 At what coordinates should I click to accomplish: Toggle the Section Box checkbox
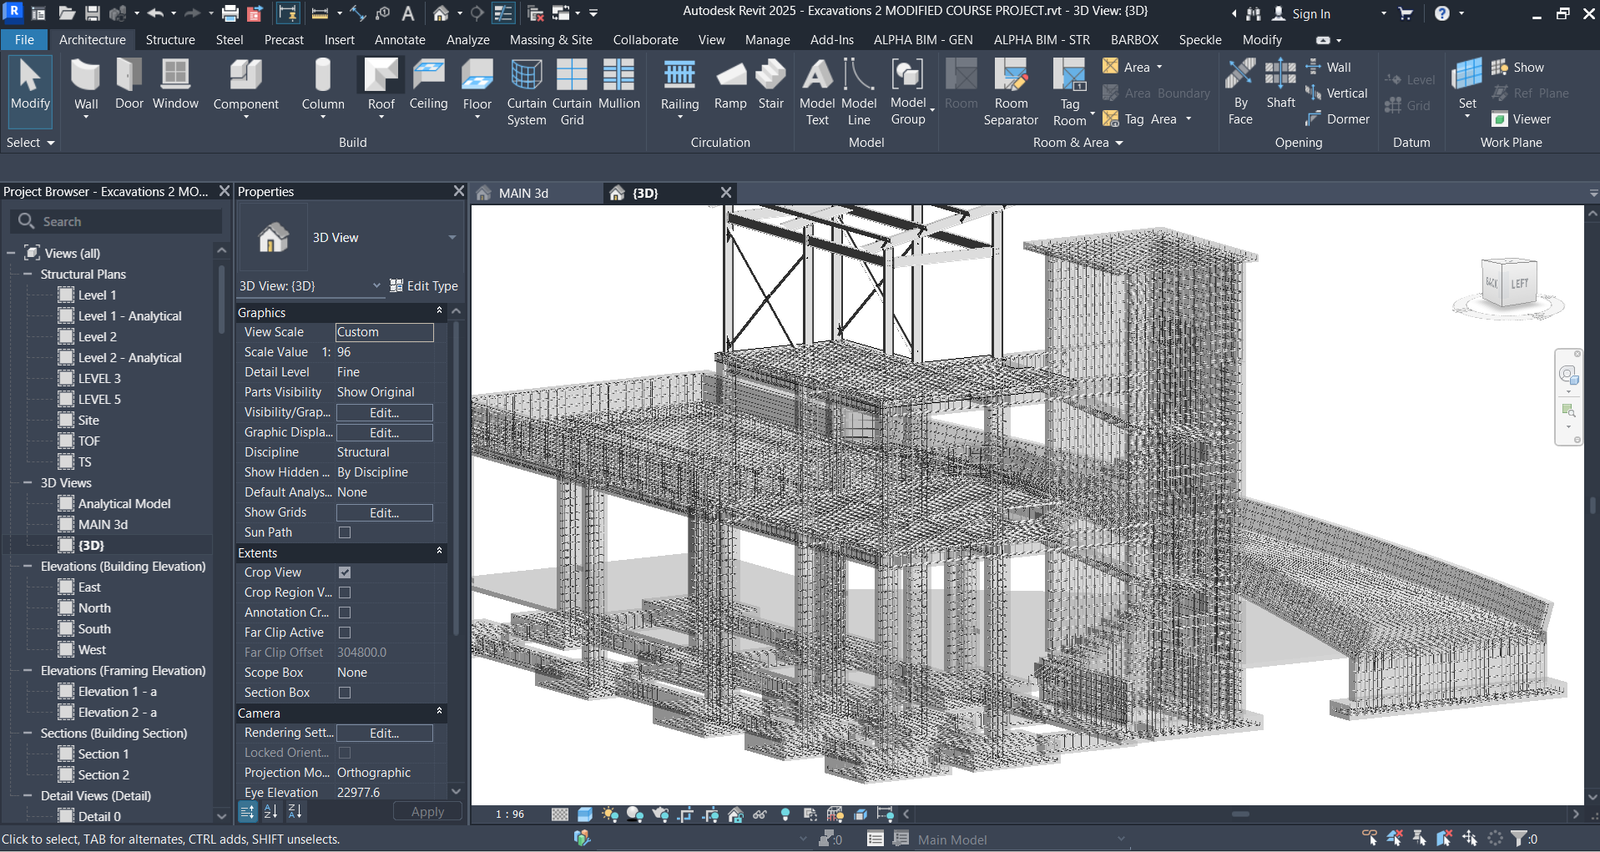(345, 692)
